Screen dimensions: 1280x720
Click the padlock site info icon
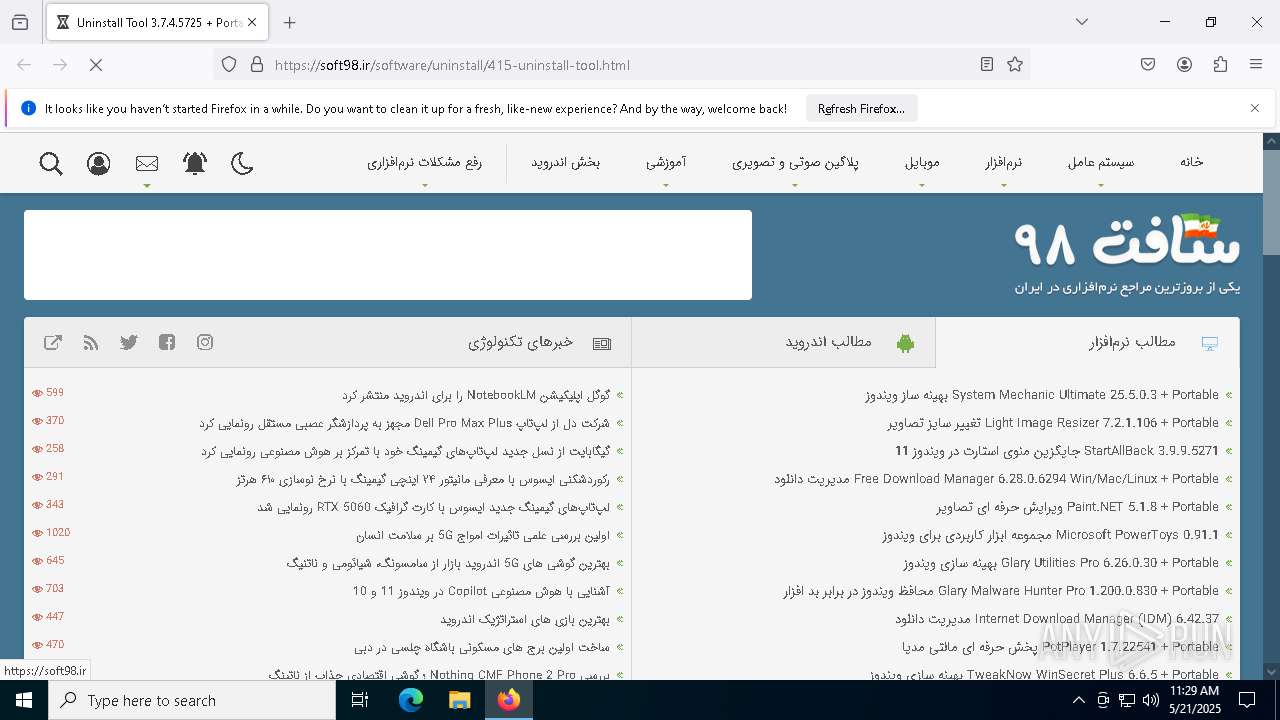coord(257,65)
